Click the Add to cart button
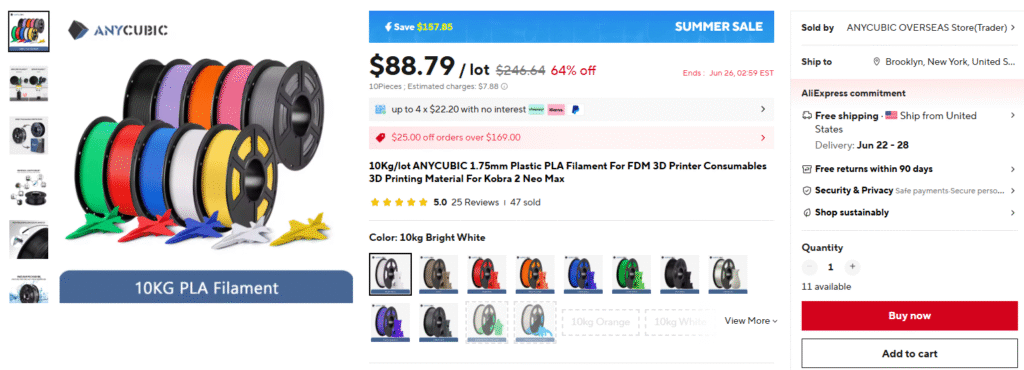The height and width of the screenshot is (370, 1024). (910, 354)
